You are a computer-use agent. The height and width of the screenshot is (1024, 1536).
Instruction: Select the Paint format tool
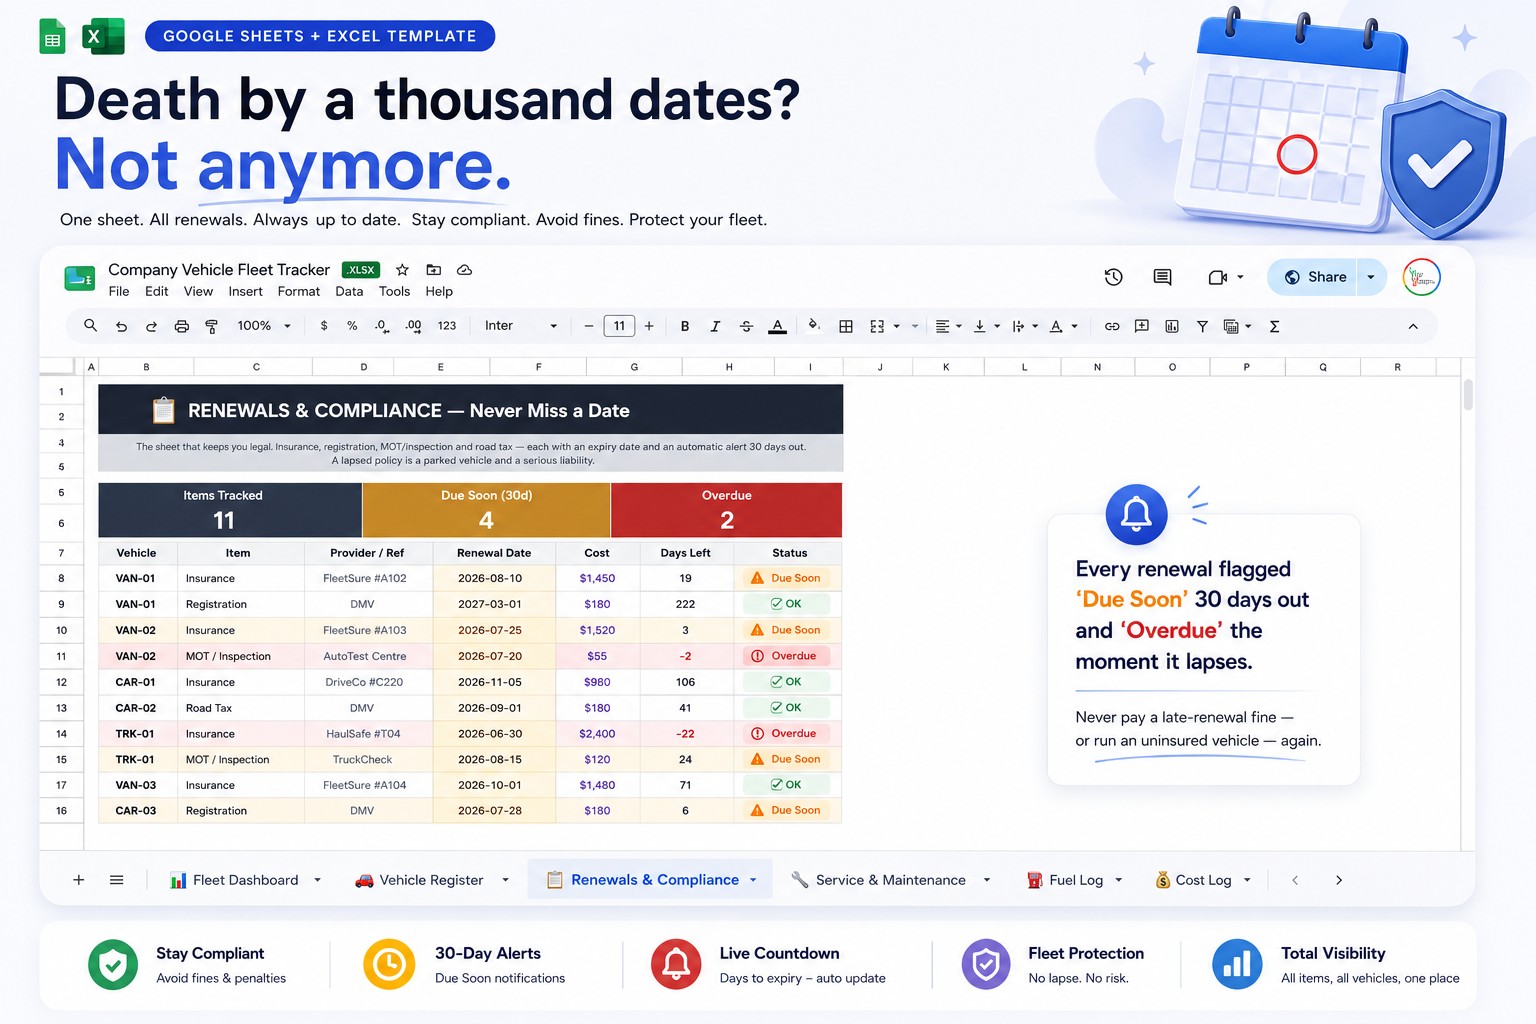[211, 326]
